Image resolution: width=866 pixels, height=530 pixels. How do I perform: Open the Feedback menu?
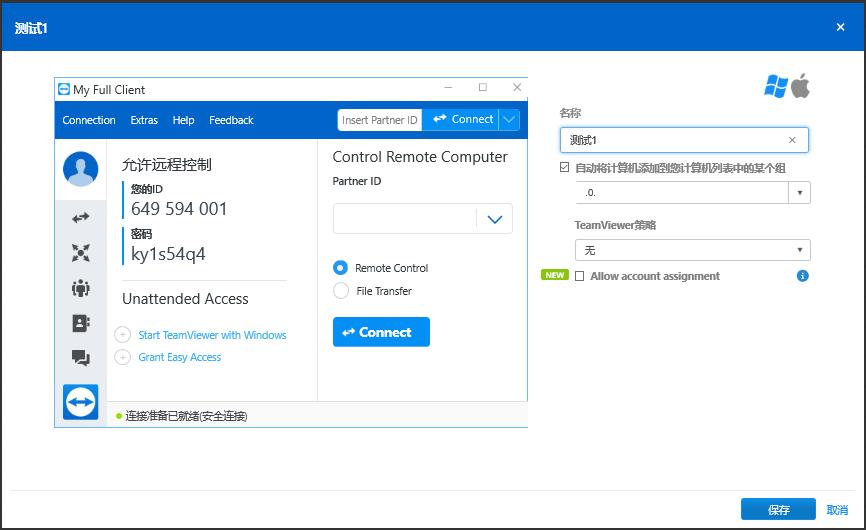click(x=231, y=120)
